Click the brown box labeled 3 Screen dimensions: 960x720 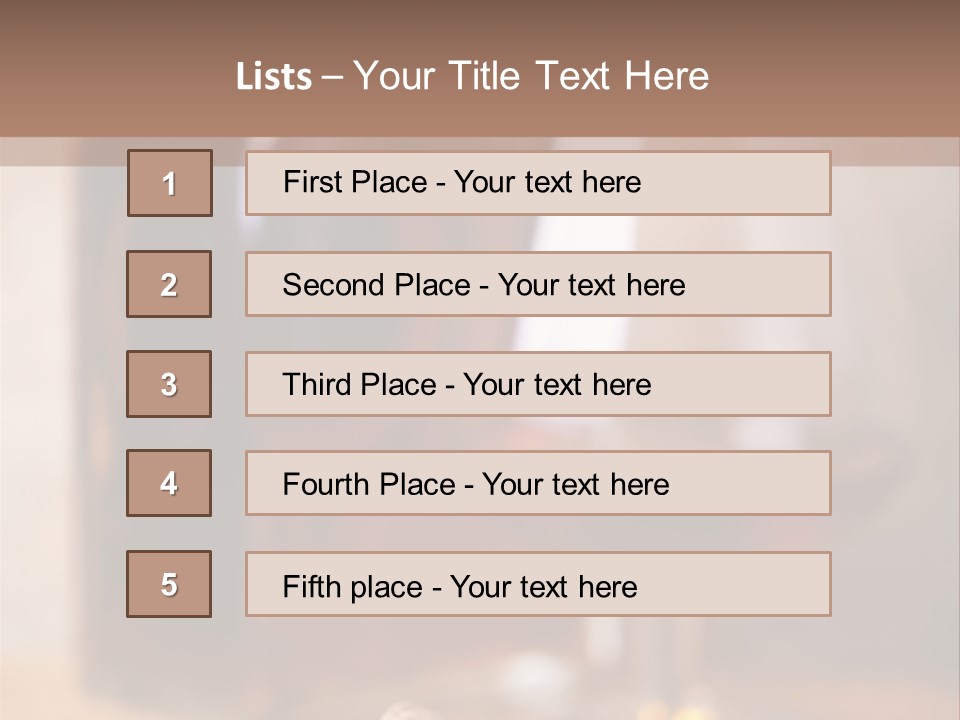coord(169,384)
